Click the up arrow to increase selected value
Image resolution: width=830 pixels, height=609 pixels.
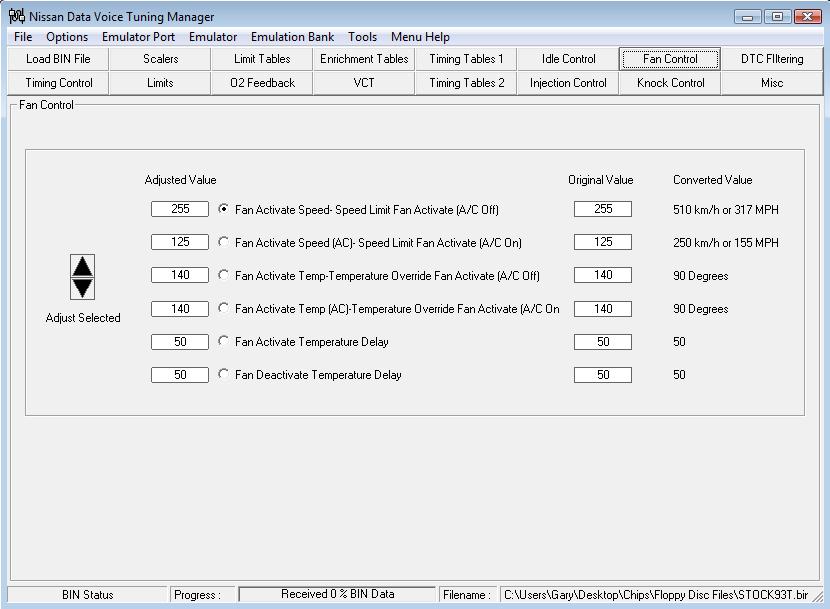[x=83, y=266]
